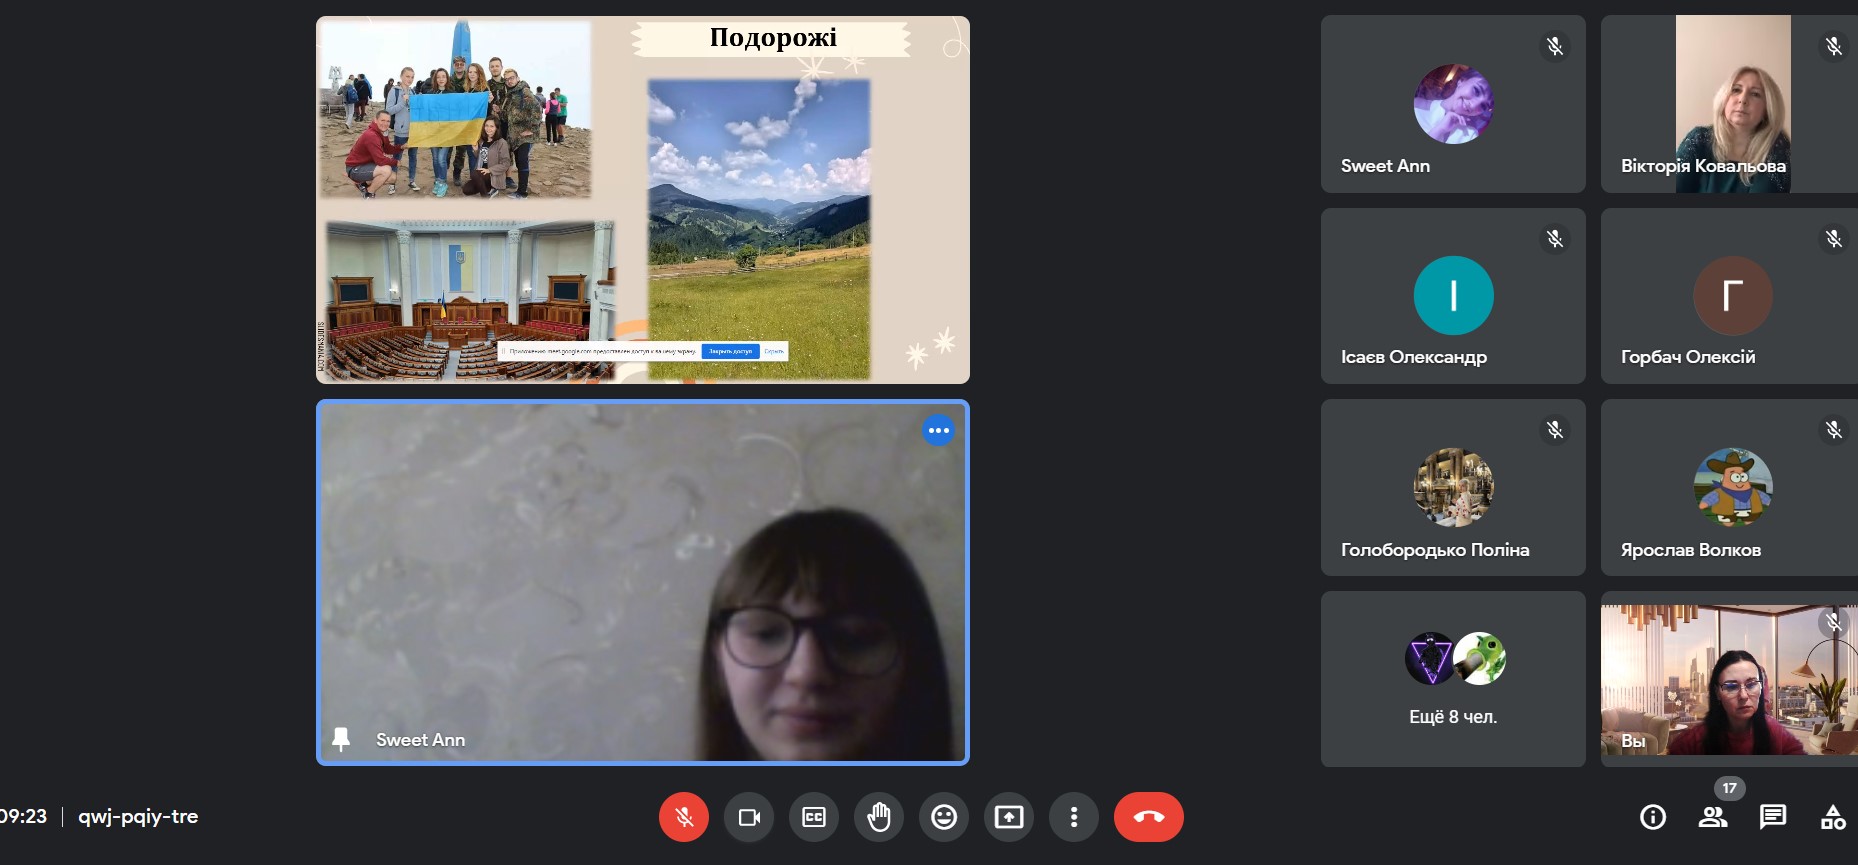Select Ярослав Волков's participant tile
The image size is (1858, 865).
coord(1729,488)
